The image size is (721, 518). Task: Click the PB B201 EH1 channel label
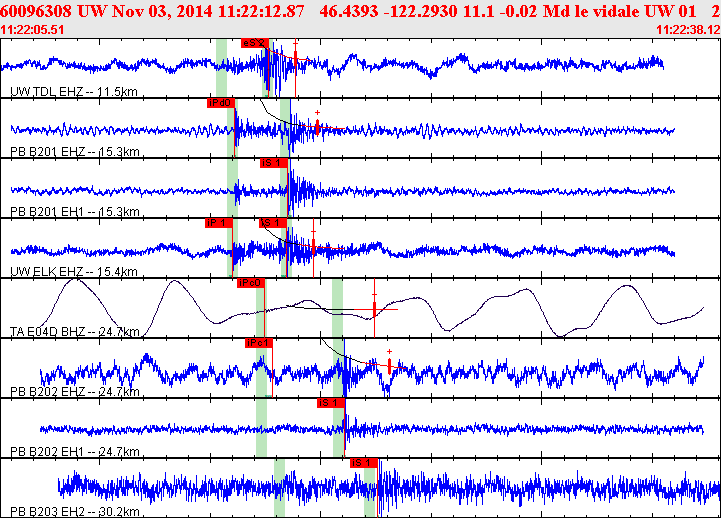(73, 212)
